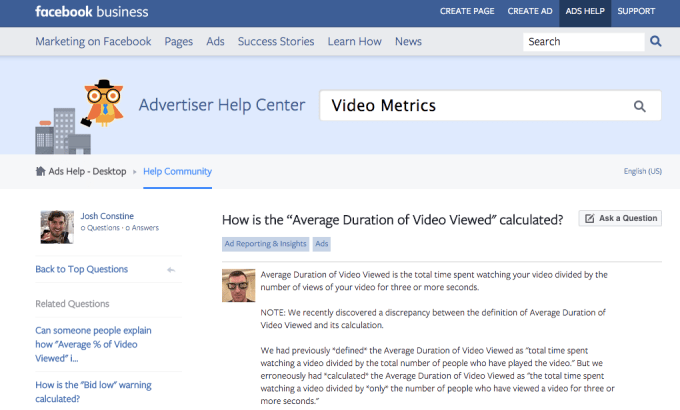Viewport: 680px width, 410px height.
Task: Click the blue search magnifier in navigation bar
Action: (x=656, y=42)
